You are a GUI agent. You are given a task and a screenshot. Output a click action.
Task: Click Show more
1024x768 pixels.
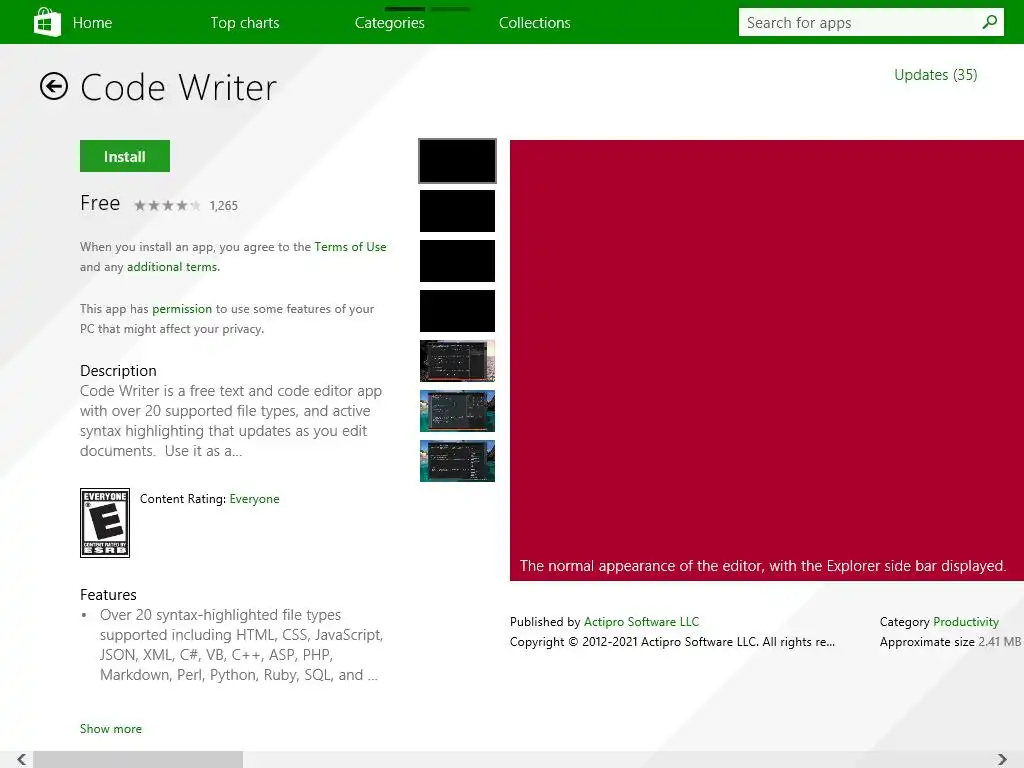click(110, 729)
